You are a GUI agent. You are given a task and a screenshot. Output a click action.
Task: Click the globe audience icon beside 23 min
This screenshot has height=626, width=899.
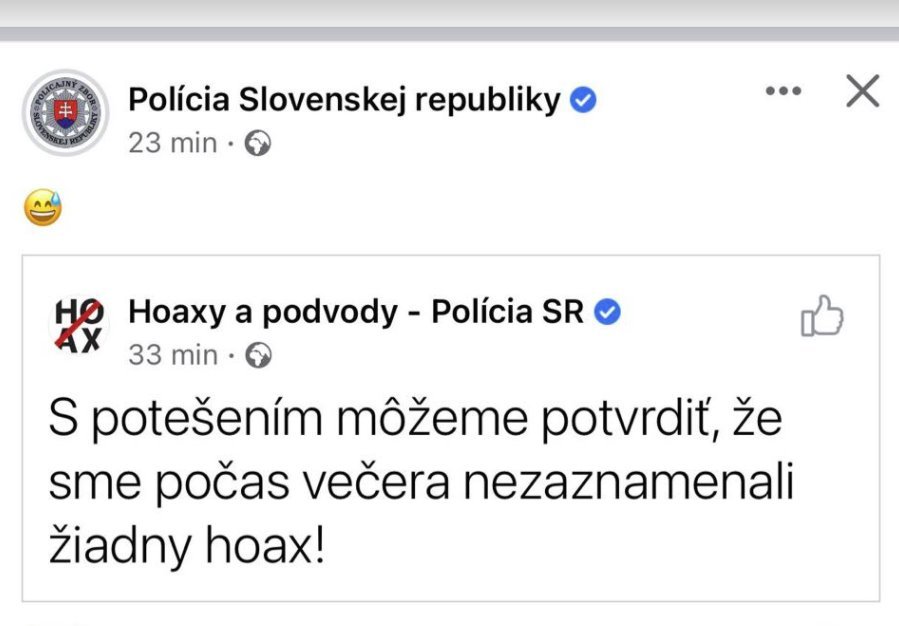pos(258,144)
